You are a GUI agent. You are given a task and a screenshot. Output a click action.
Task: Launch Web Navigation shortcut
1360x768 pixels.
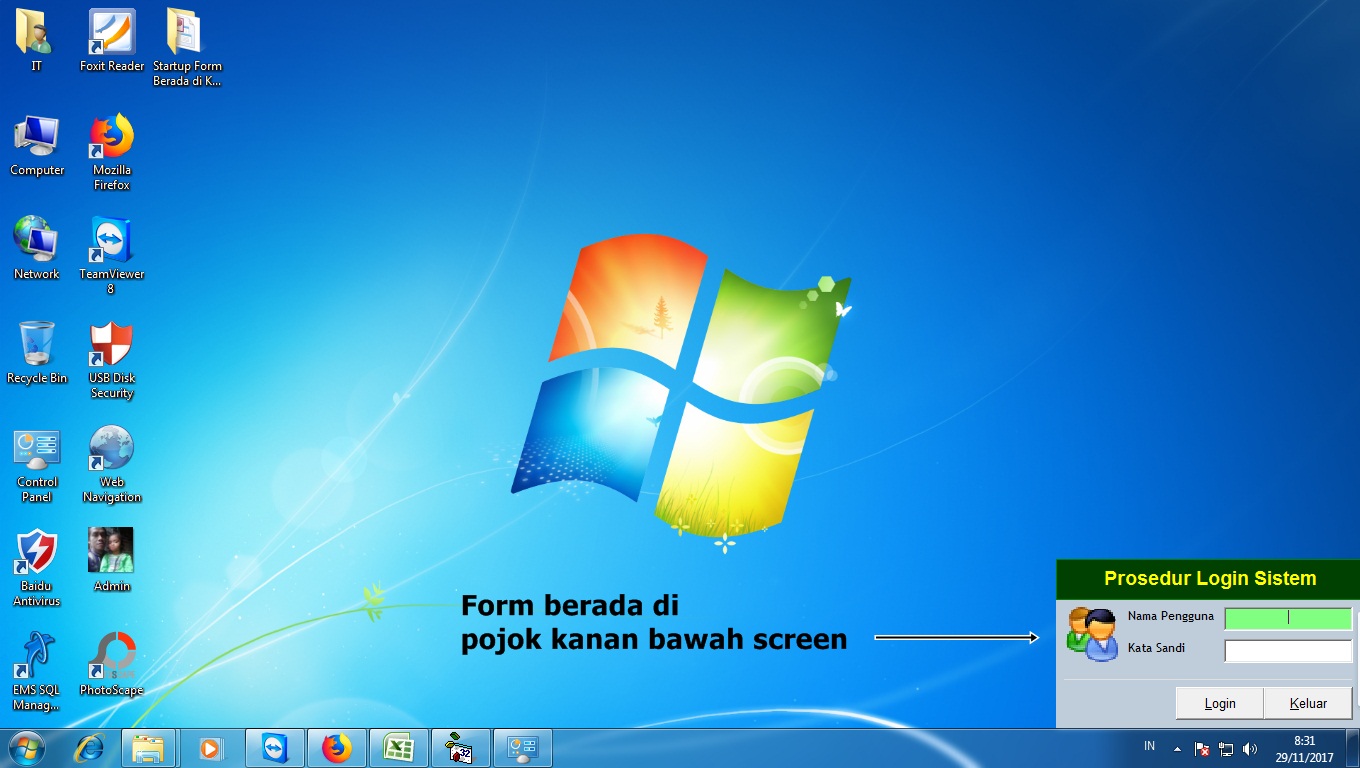(112, 465)
